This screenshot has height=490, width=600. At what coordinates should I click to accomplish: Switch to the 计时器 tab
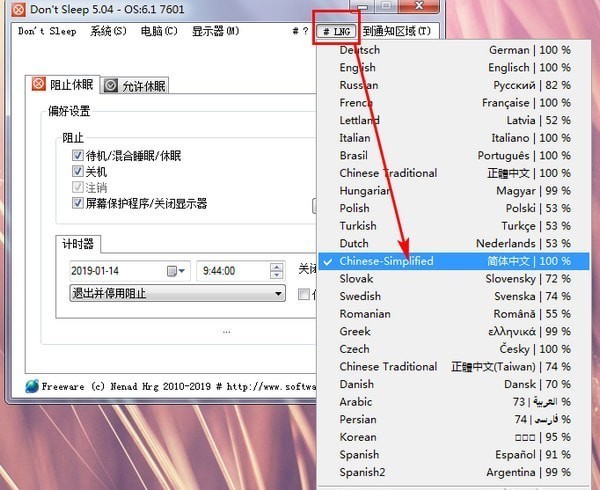tap(78, 243)
